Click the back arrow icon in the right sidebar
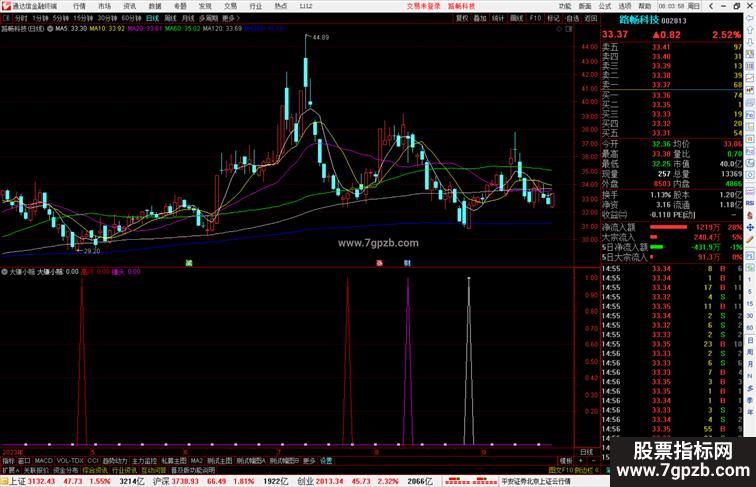The width and height of the screenshot is (756, 487). 750,18
